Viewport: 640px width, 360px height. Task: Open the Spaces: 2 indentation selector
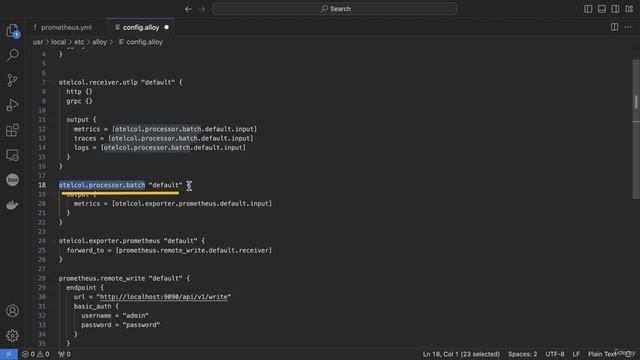tap(522, 354)
